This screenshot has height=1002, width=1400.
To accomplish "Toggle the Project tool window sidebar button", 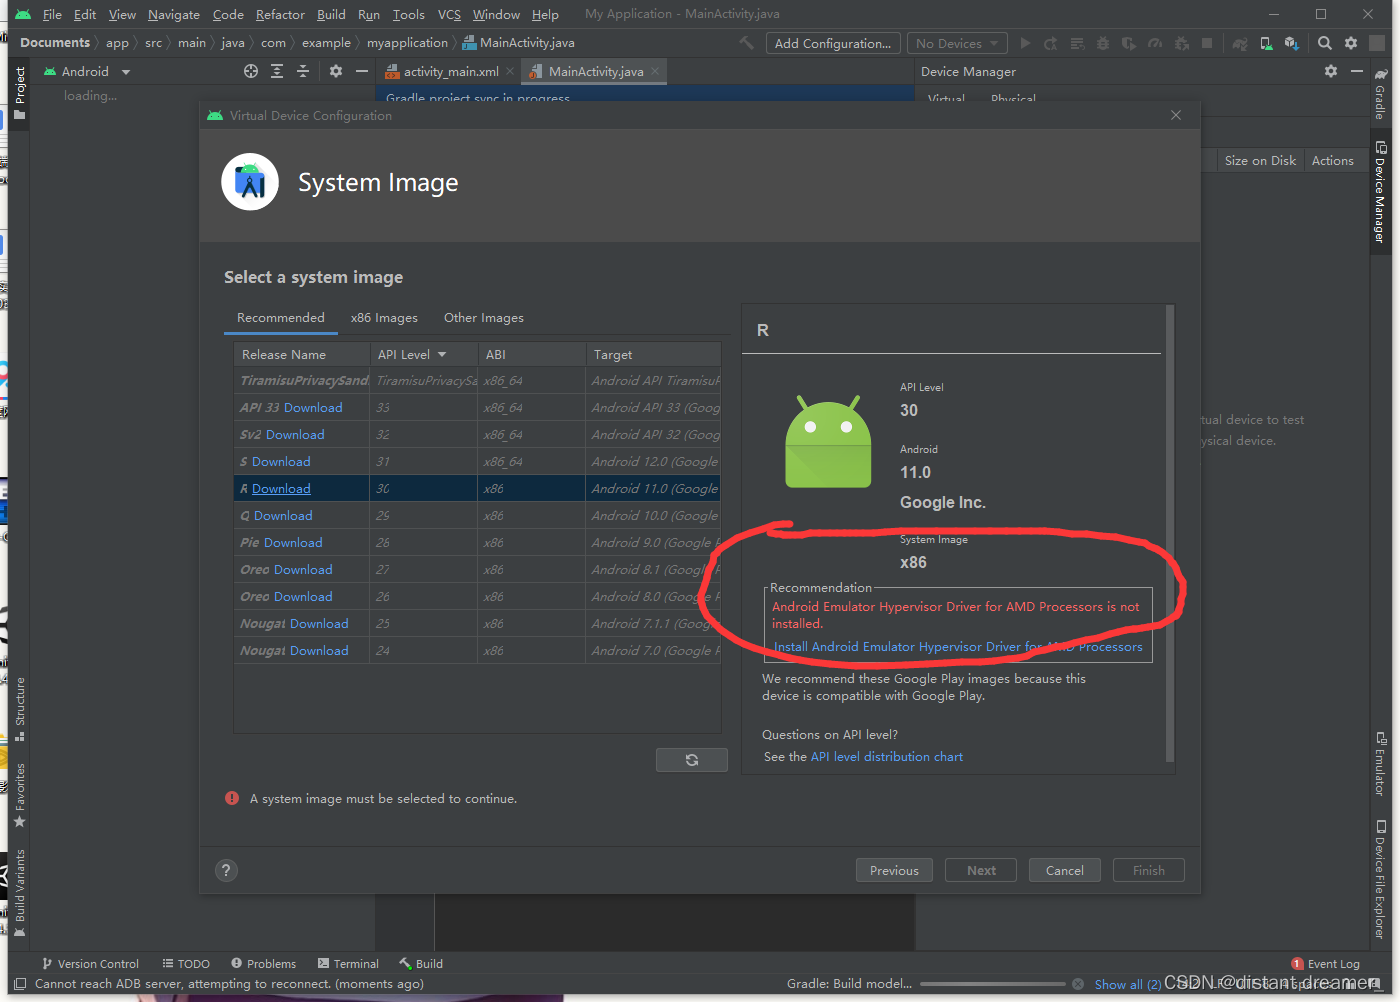I will (x=19, y=93).
